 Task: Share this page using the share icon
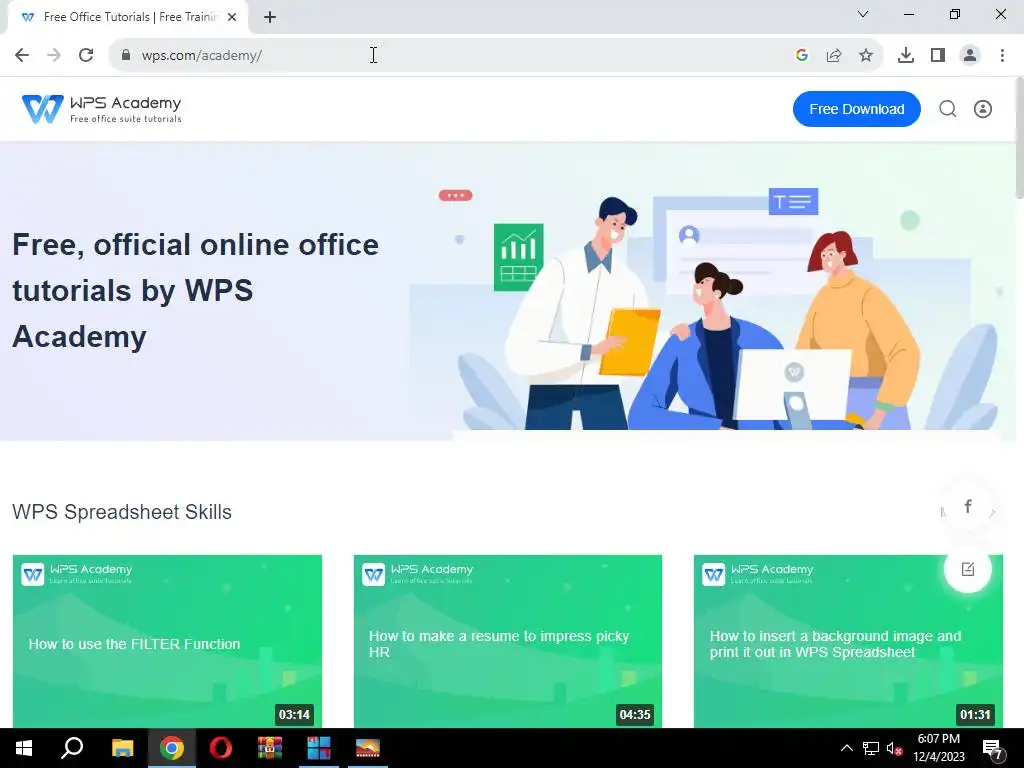pyautogui.click(x=834, y=56)
